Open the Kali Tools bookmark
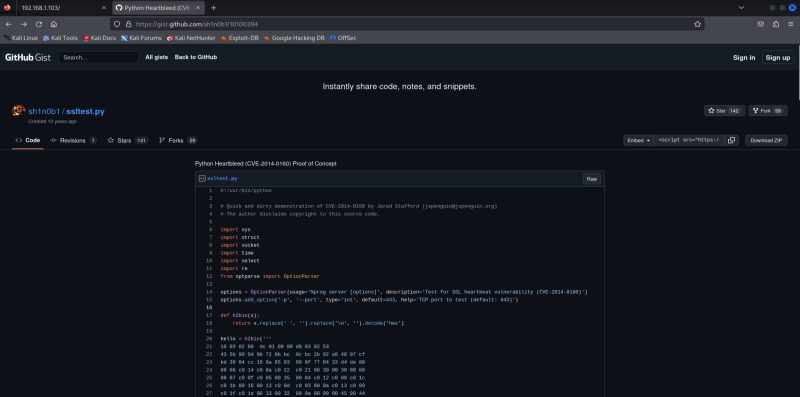Viewport: 800px width, 397px height. coord(60,38)
